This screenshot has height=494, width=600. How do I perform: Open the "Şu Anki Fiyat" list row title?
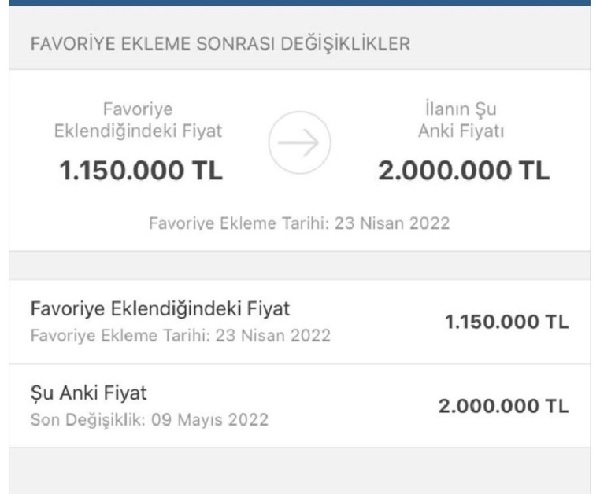tap(84, 393)
